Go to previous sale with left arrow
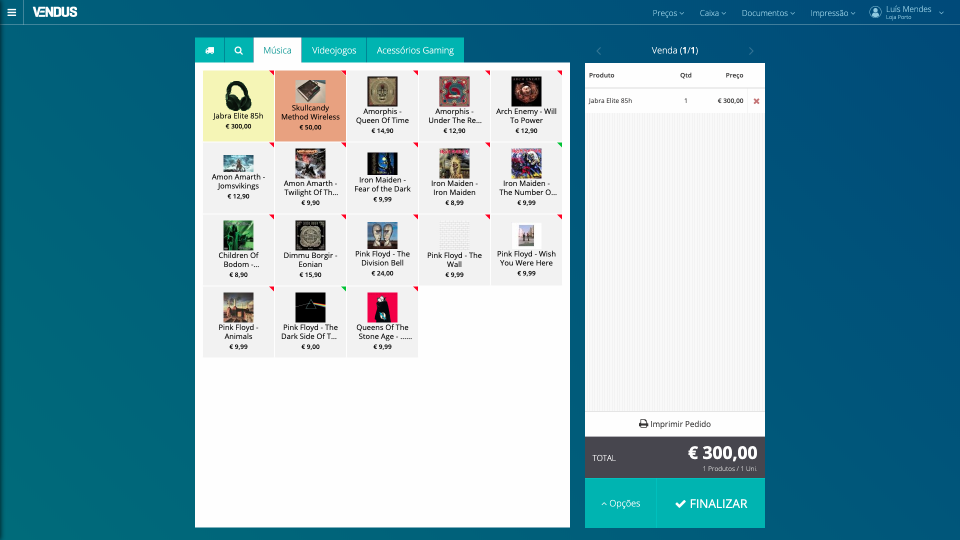This screenshot has height=540, width=960. click(x=599, y=51)
